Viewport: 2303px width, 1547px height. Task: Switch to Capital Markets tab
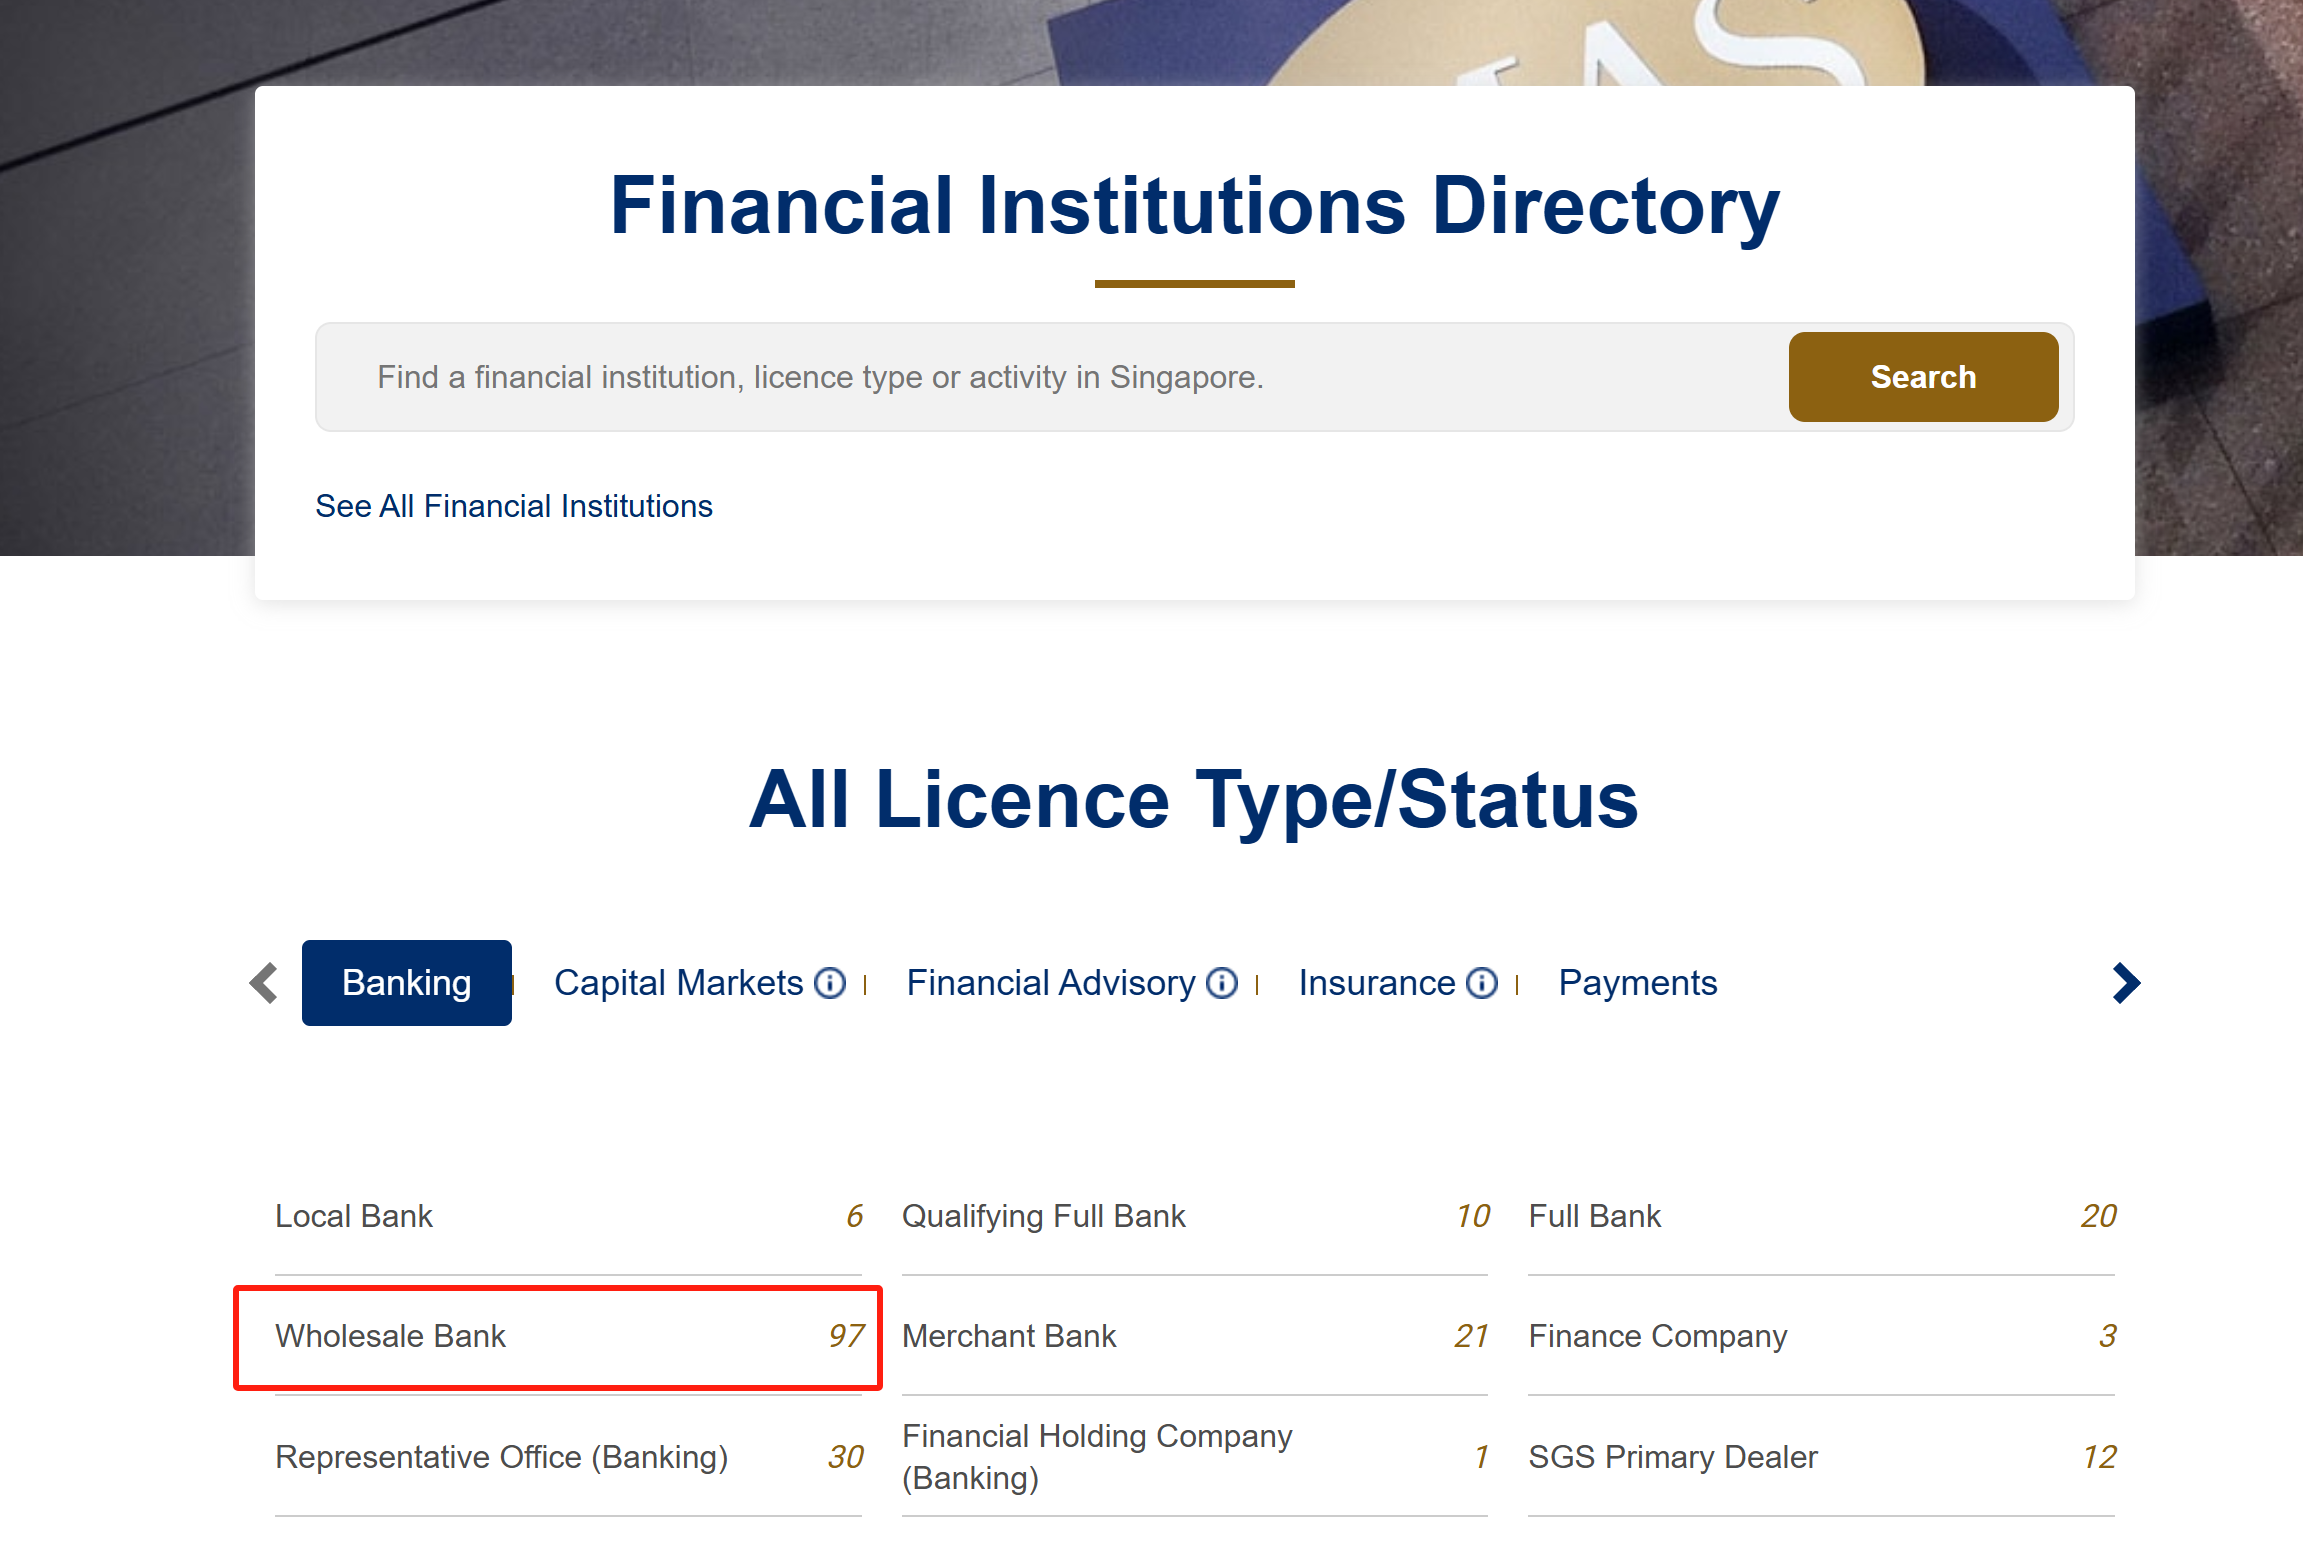point(678,983)
